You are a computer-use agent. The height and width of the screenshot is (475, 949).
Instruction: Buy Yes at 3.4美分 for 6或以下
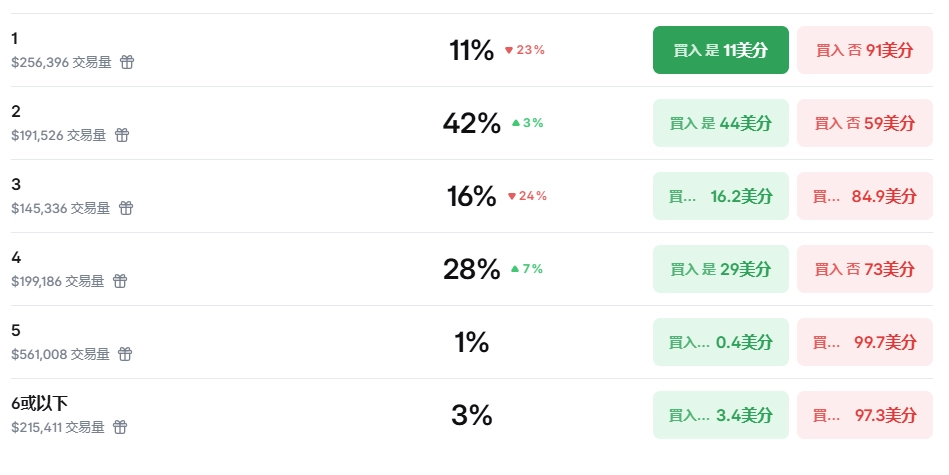(720, 415)
